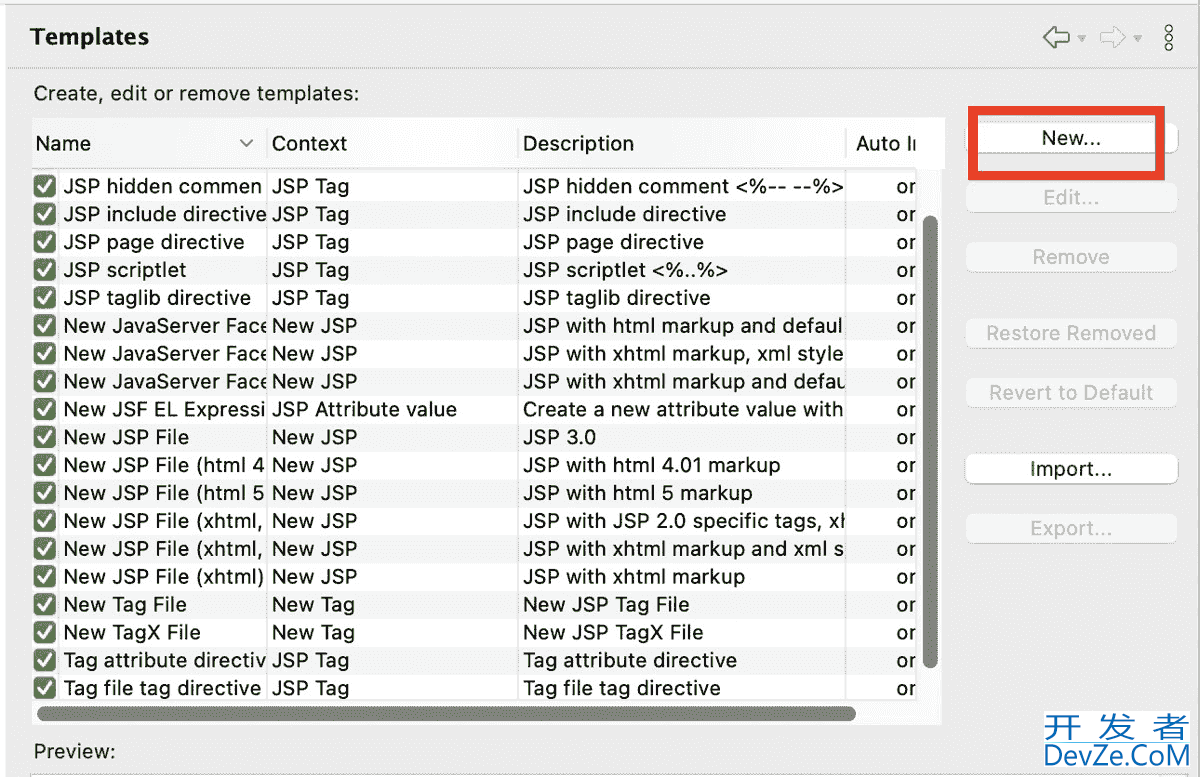Click the Auto Insert column header
This screenshot has height=777, width=1200.
click(x=884, y=144)
